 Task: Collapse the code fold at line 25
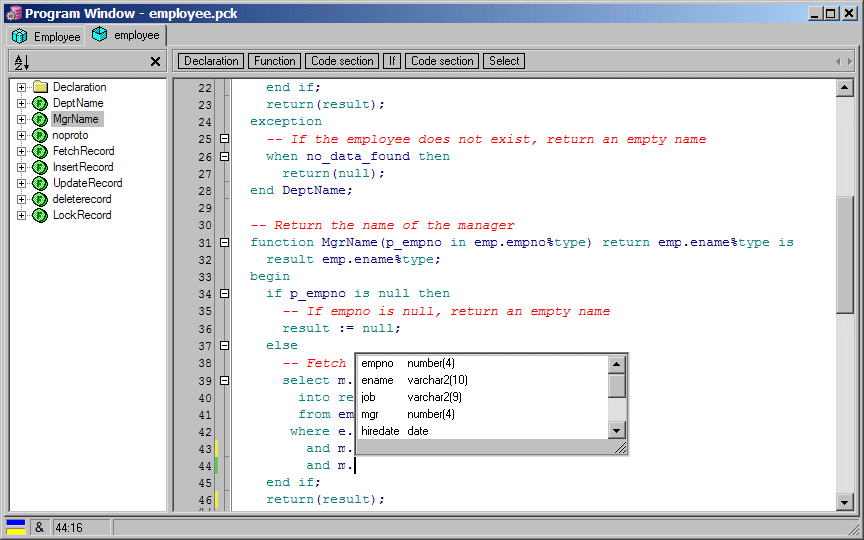click(x=224, y=139)
